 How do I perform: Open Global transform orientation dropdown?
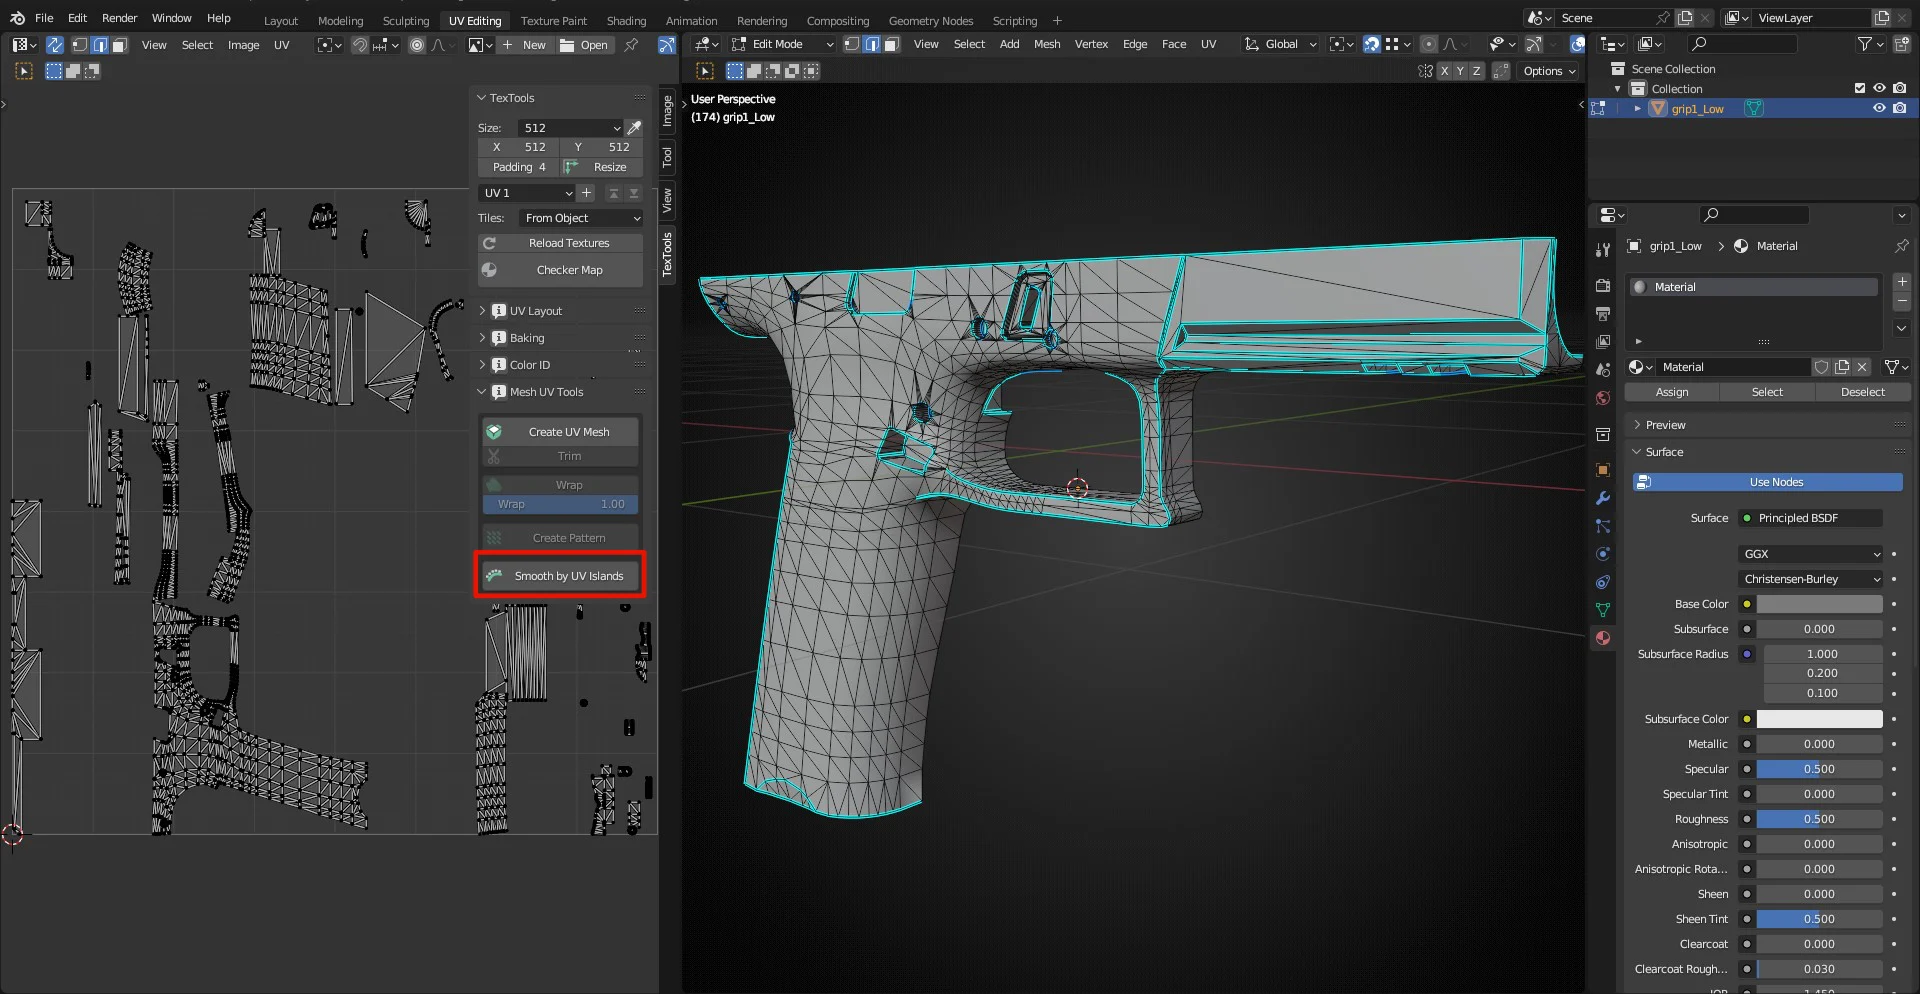[1280, 44]
